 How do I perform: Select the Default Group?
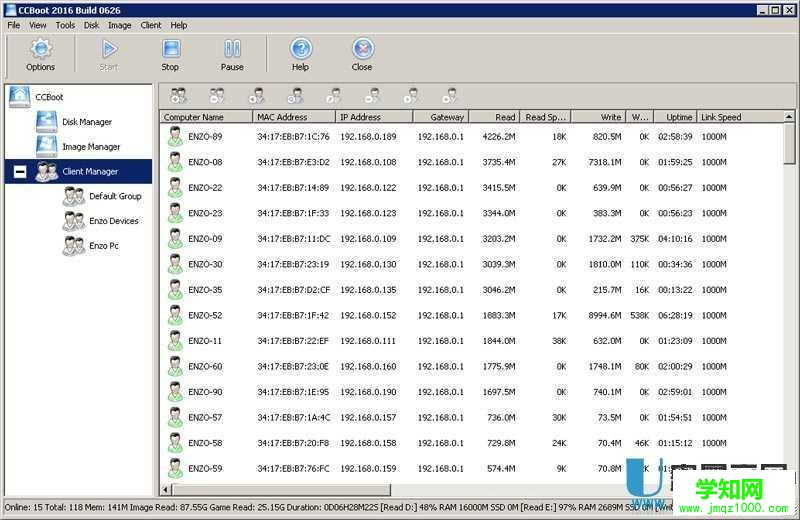point(115,196)
